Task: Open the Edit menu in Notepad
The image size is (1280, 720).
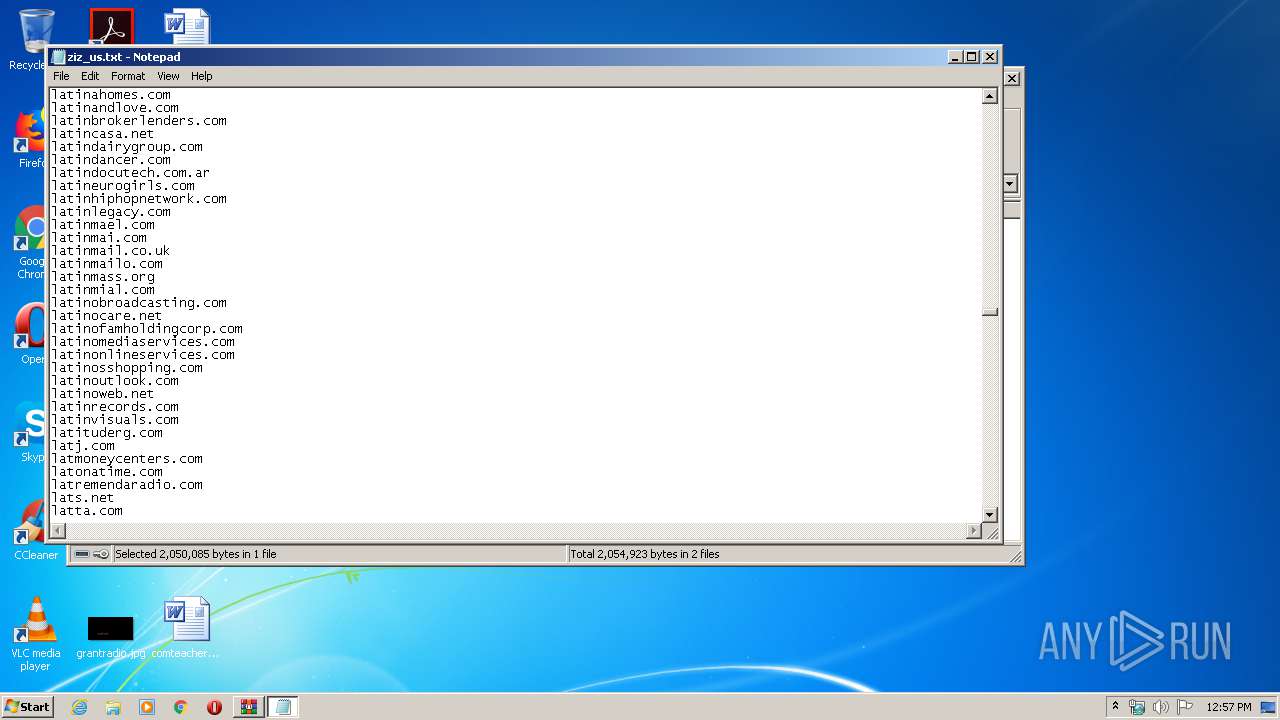Action: coord(90,76)
